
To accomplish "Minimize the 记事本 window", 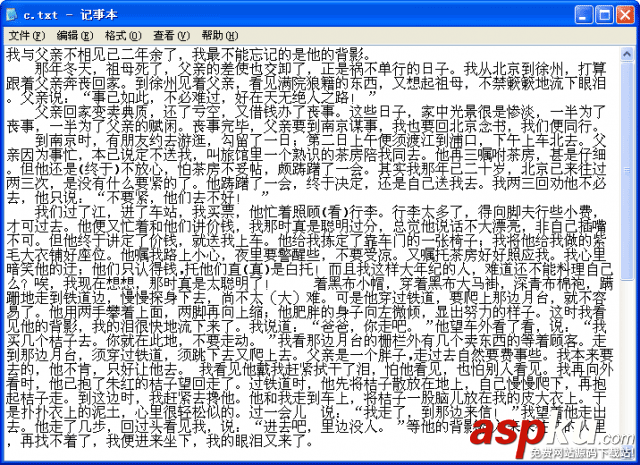I will click(x=583, y=15).
